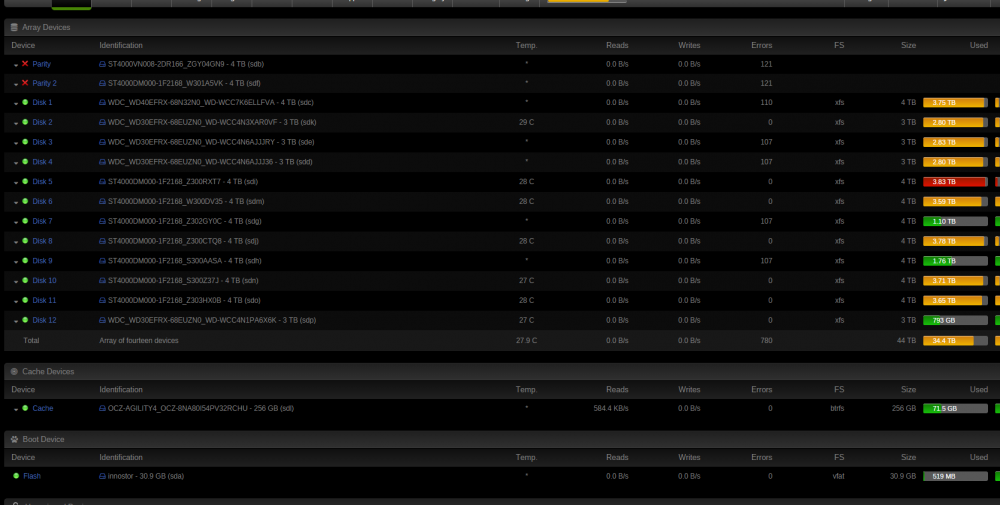This screenshot has height=505, width=1000.
Task: Click the green status ball for Disk 8
Action: click(25, 240)
